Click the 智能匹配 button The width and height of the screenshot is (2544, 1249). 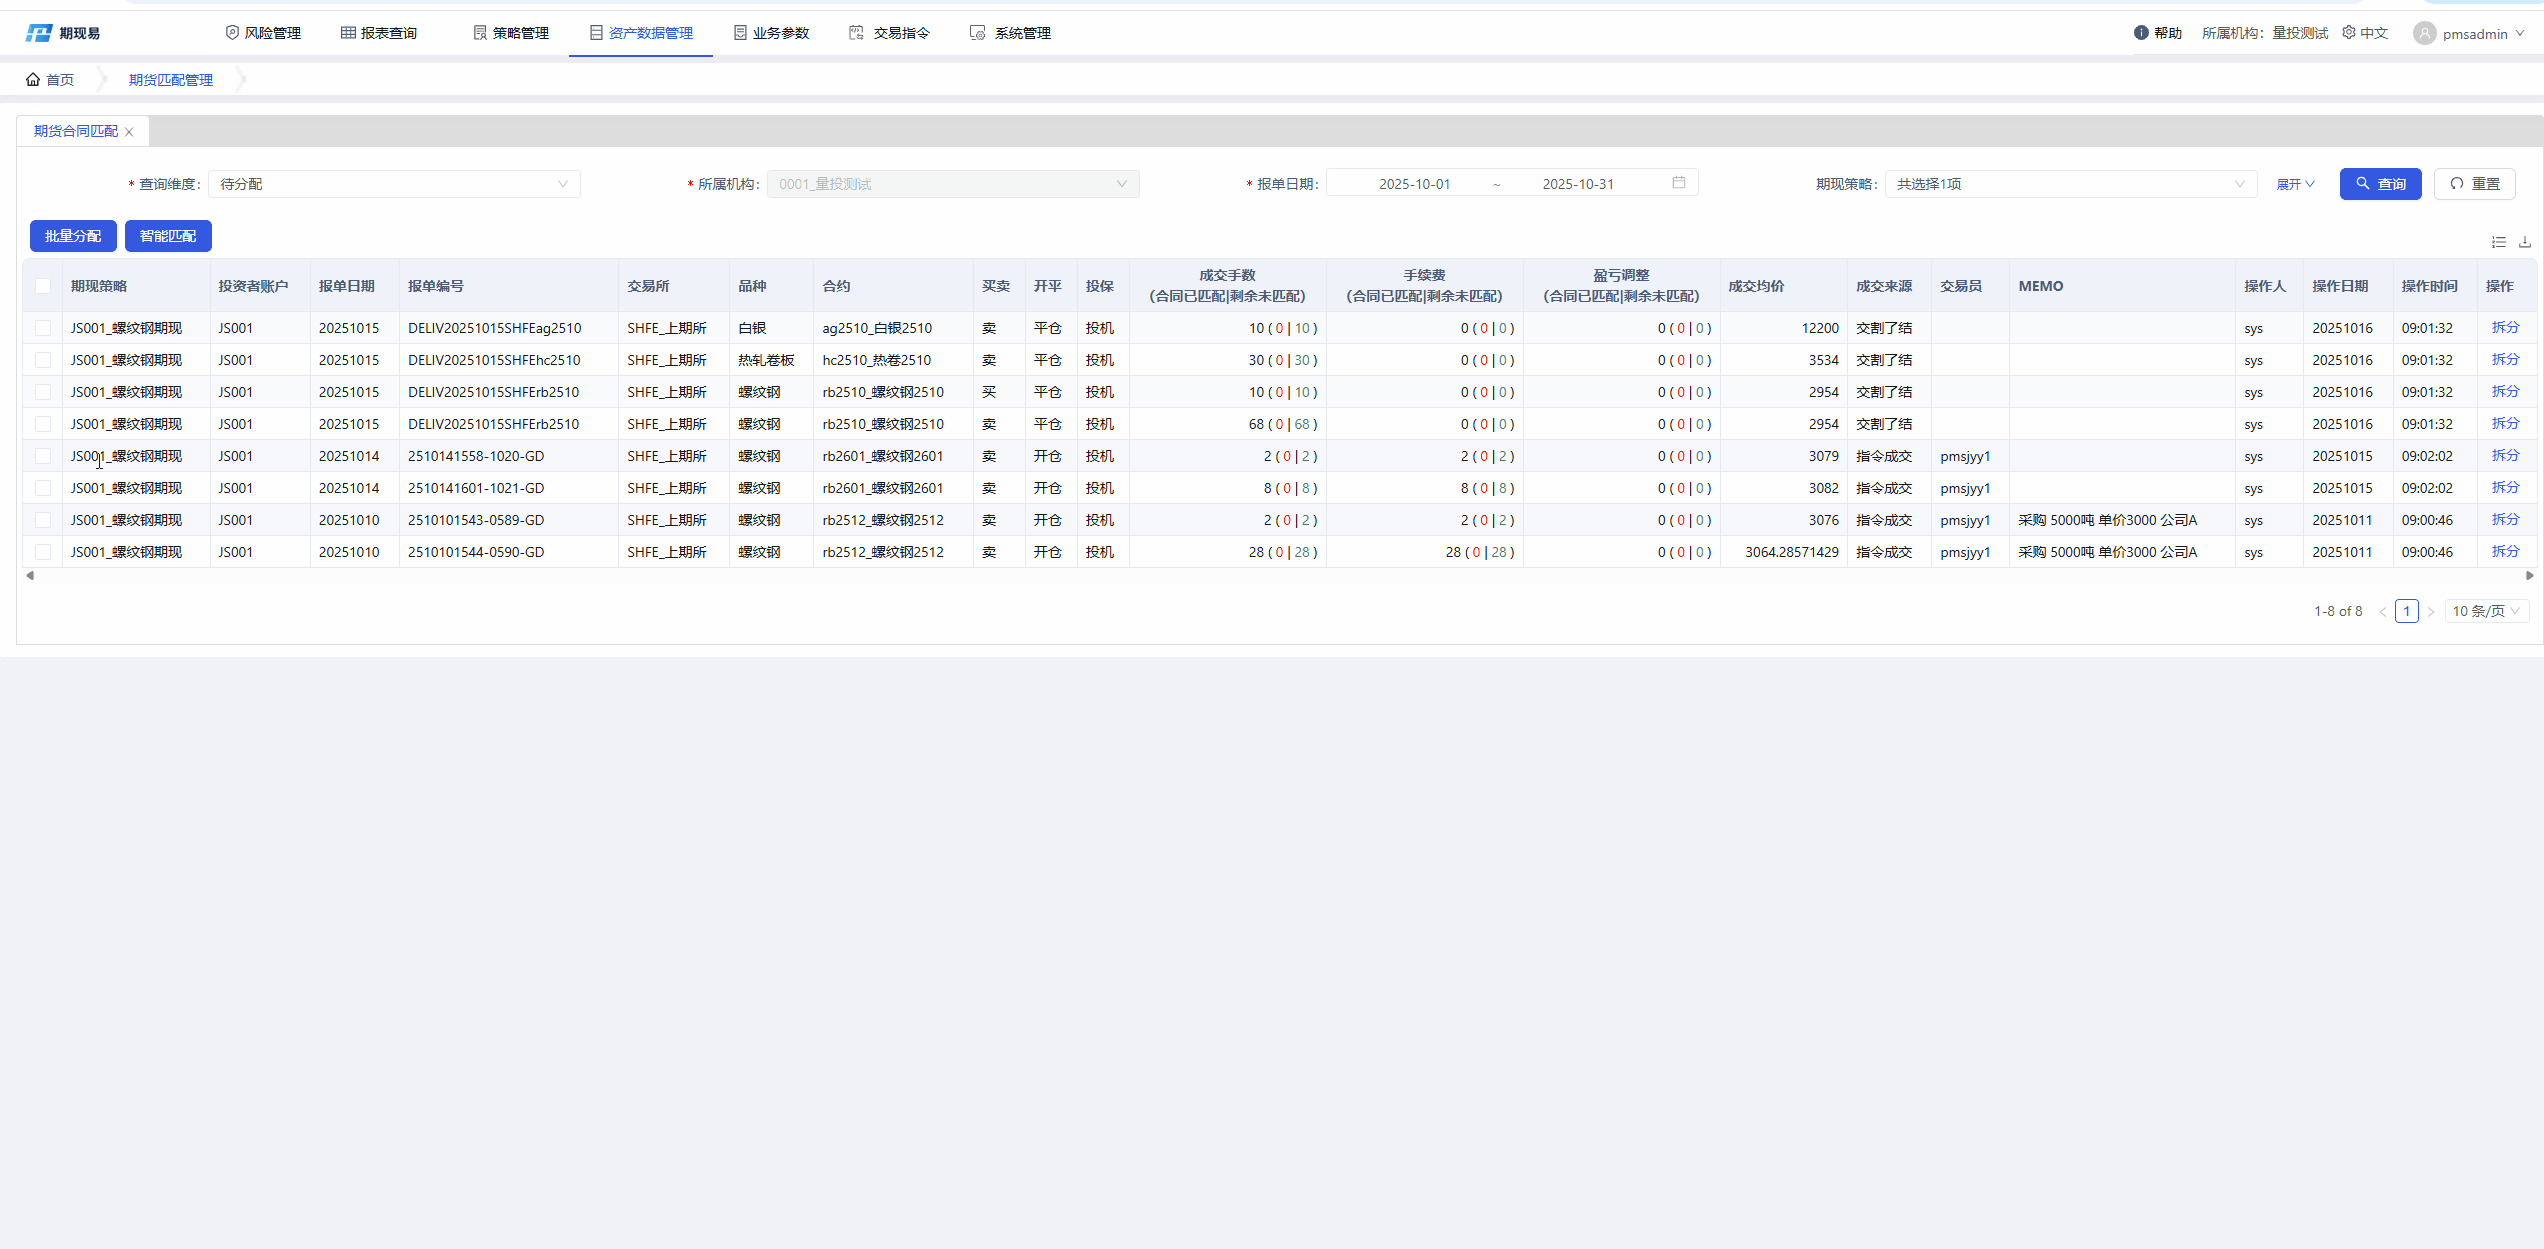click(x=168, y=236)
